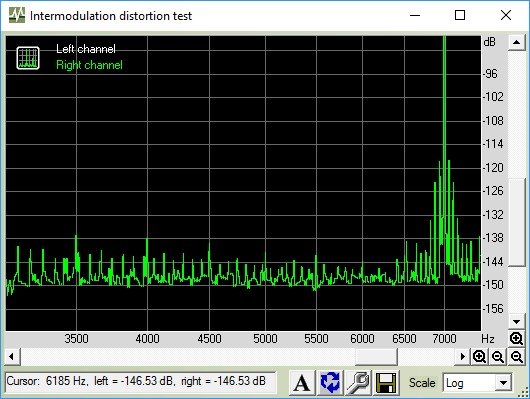Click the magnifier-plus icon beside the Hz label
This screenshot has height=399, width=530.
click(x=516, y=338)
